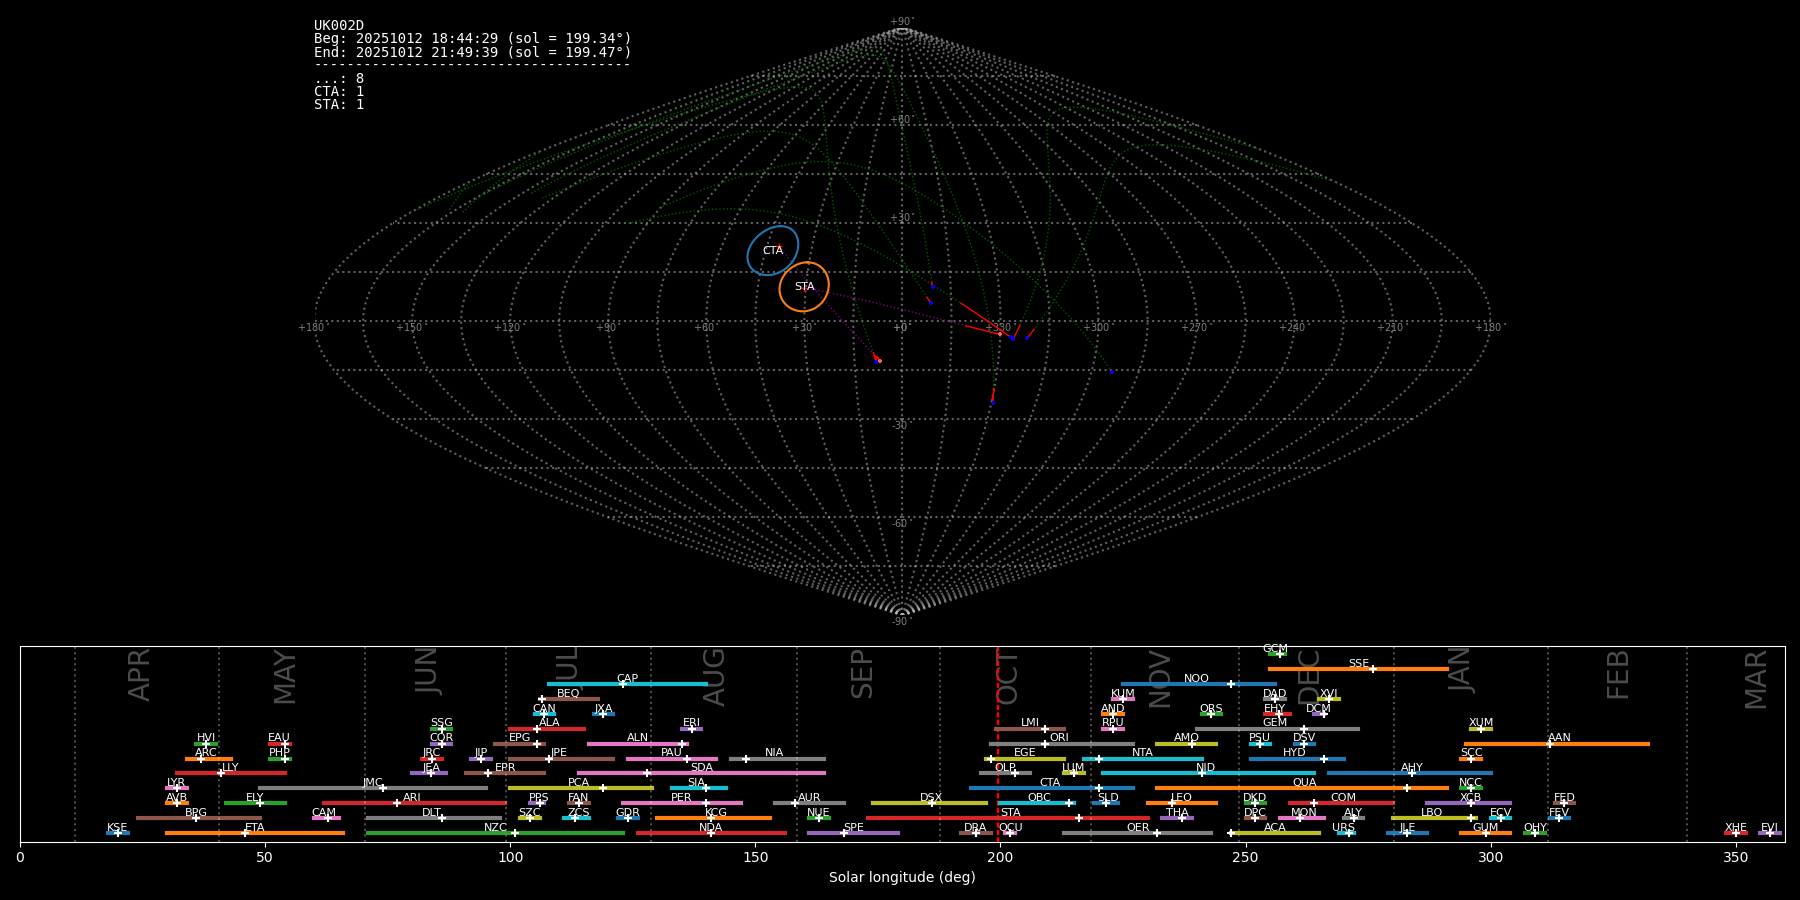Click the SSE shower label in timeline

(x=1358, y=664)
